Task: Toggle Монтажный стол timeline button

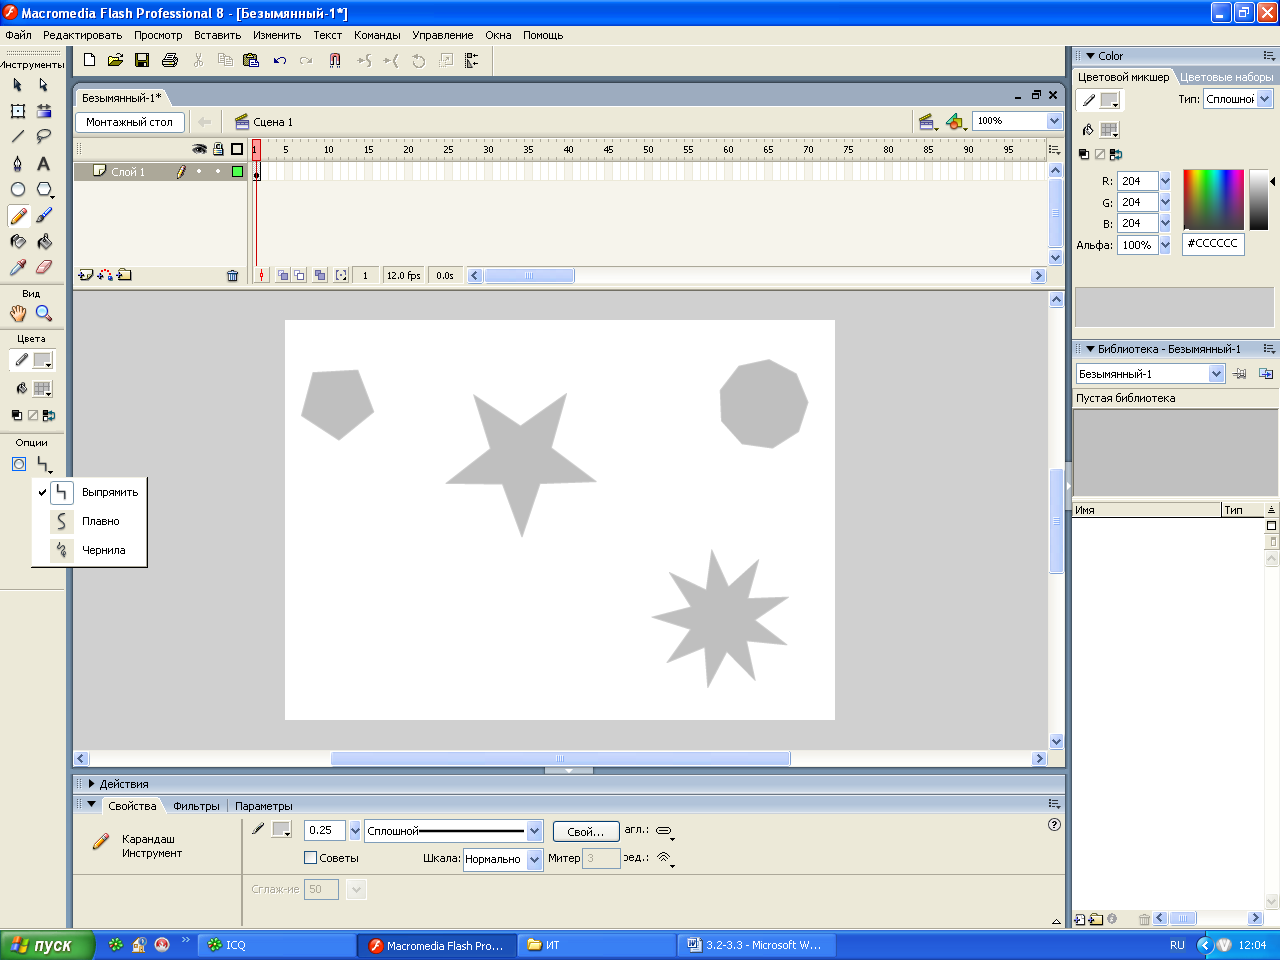Action: click(129, 122)
